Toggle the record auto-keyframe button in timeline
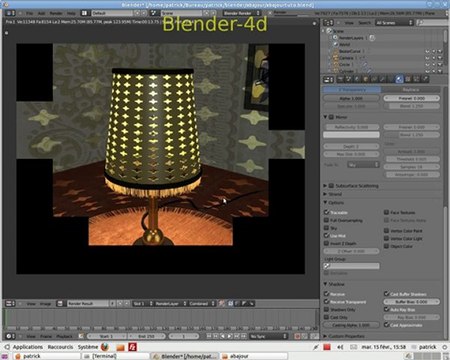 (x=297, y=336)
